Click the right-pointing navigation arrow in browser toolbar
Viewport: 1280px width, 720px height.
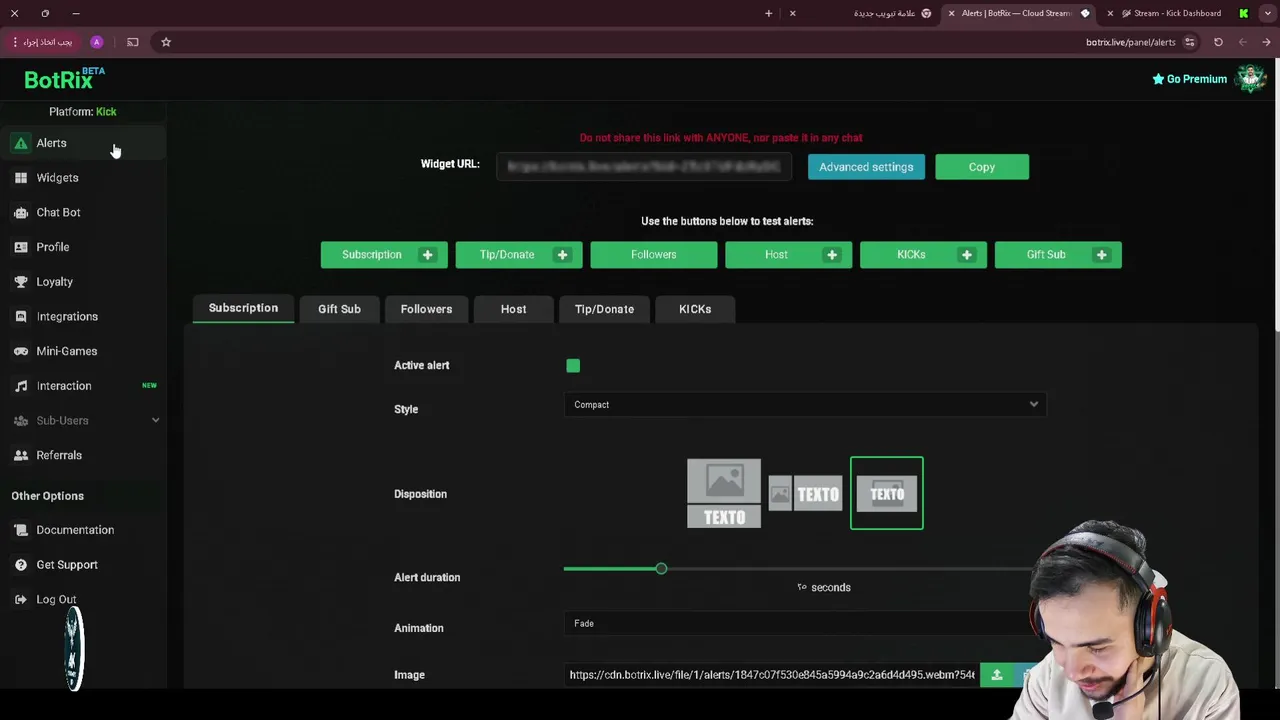point(1266,42)
